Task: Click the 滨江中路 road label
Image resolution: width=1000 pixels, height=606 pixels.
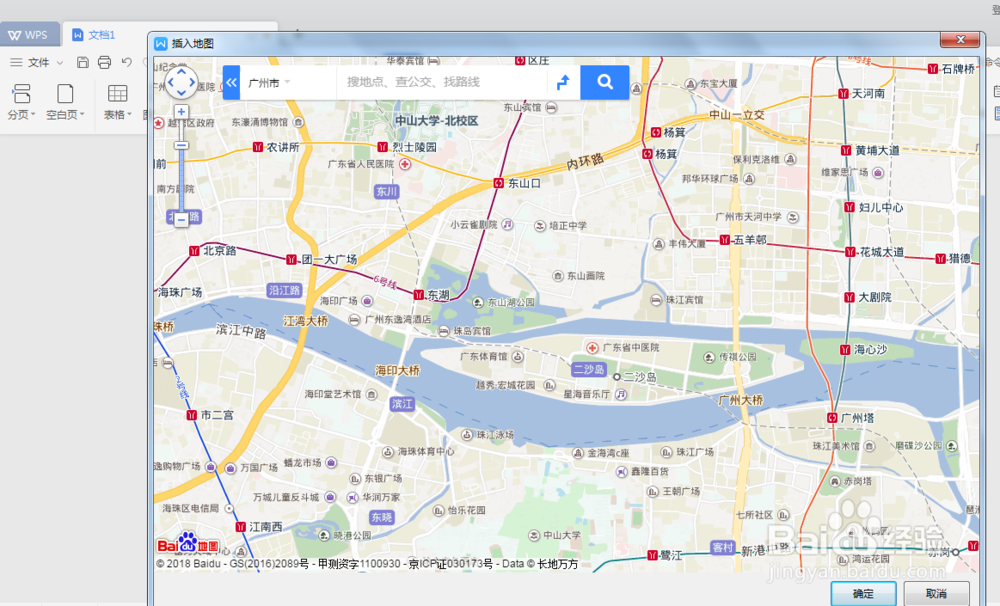Action: [240, 330]
